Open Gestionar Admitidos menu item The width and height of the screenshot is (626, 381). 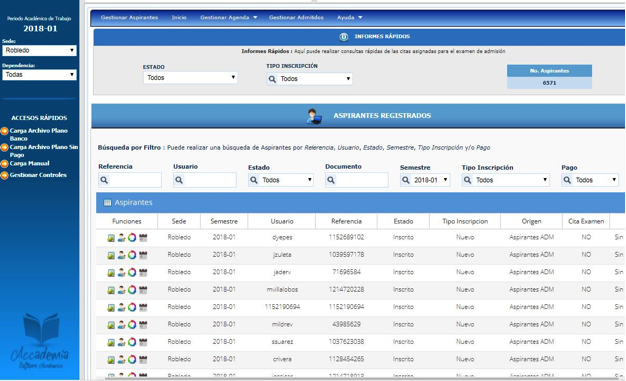[296, 18]
